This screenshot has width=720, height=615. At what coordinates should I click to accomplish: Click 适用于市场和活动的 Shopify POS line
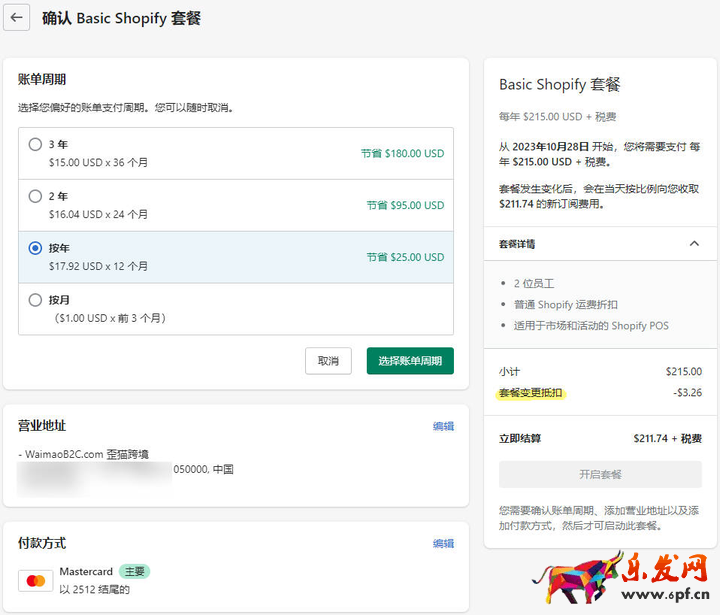point(591,326)
